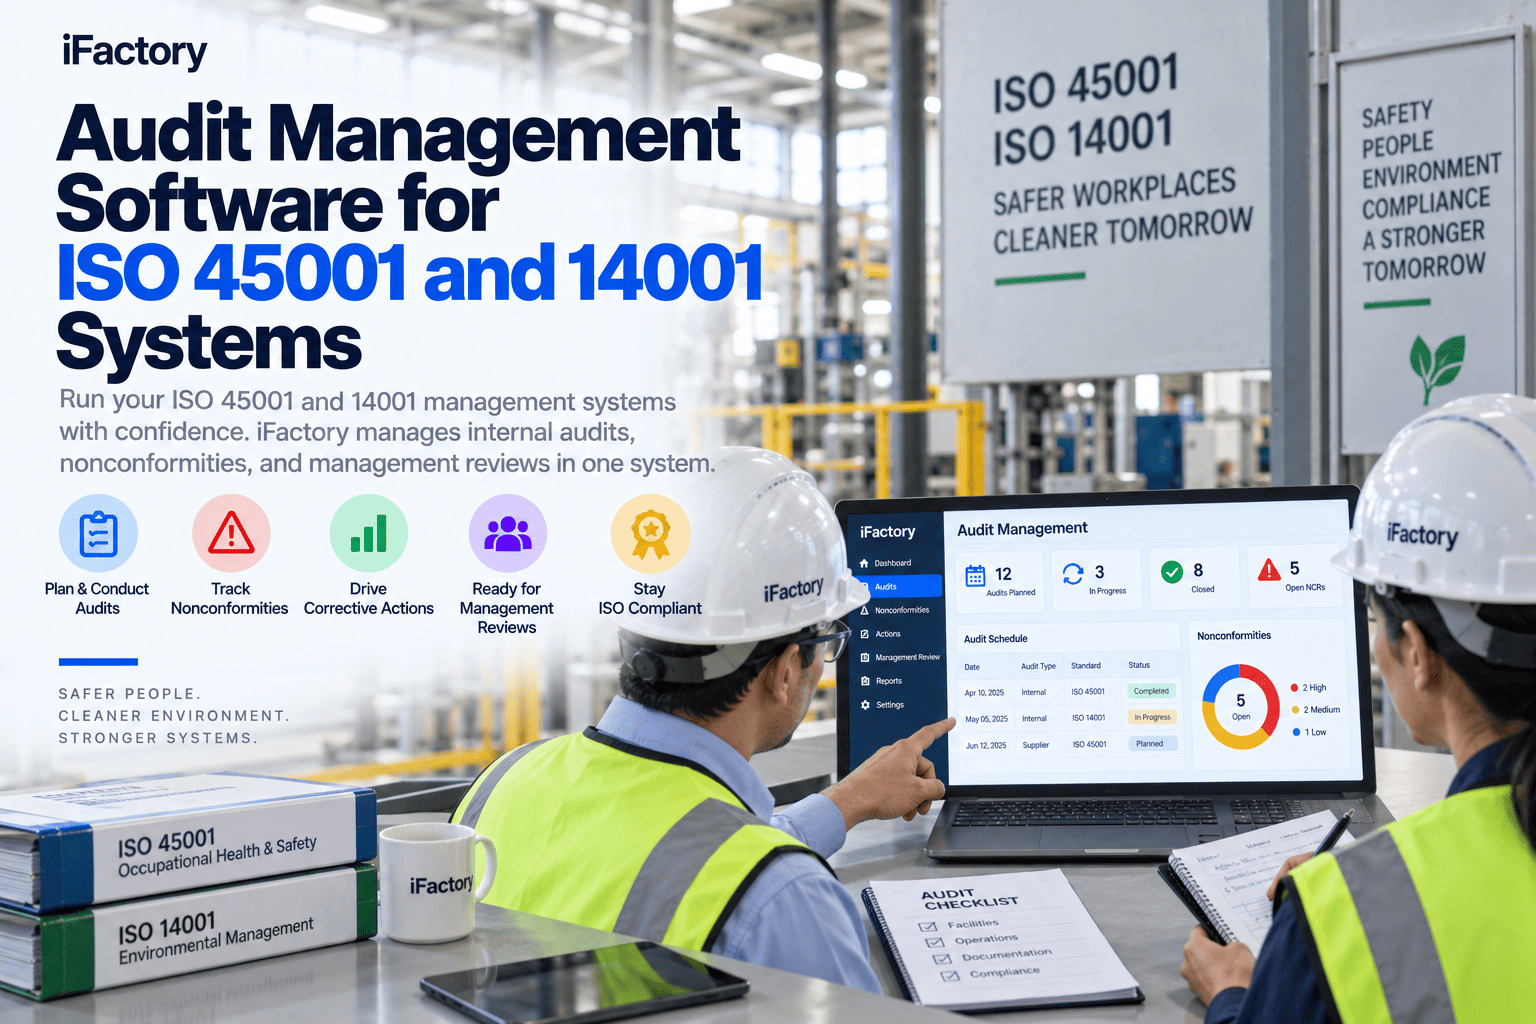Open the 12 Audits Planned summary card
Screen dimensions: 1536x1024
tap(1000, 581)
